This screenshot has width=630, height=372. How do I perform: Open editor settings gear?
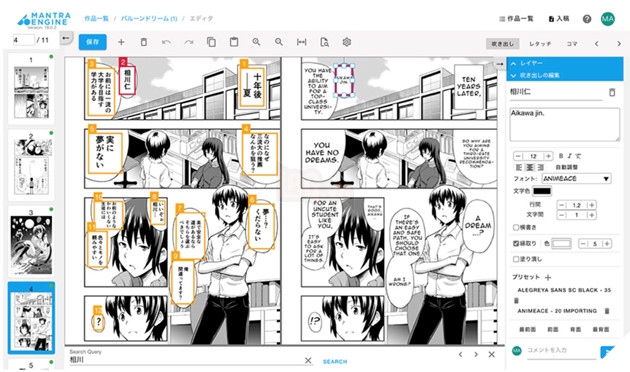point(347,42)
